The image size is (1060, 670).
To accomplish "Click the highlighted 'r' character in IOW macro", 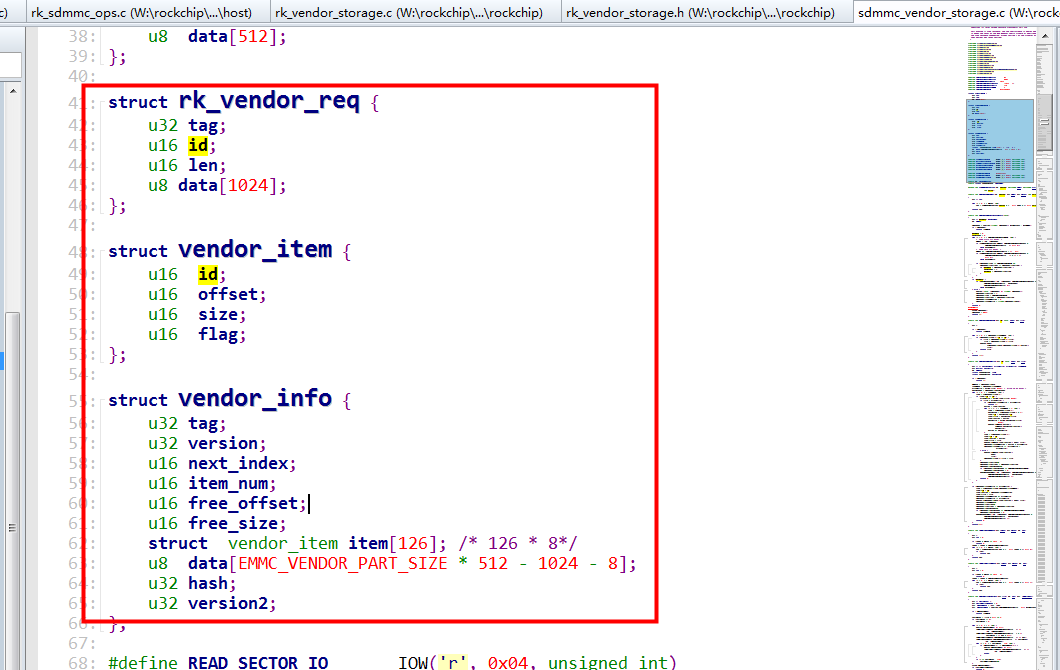I will pyautogui.click(x=452, y=662).
